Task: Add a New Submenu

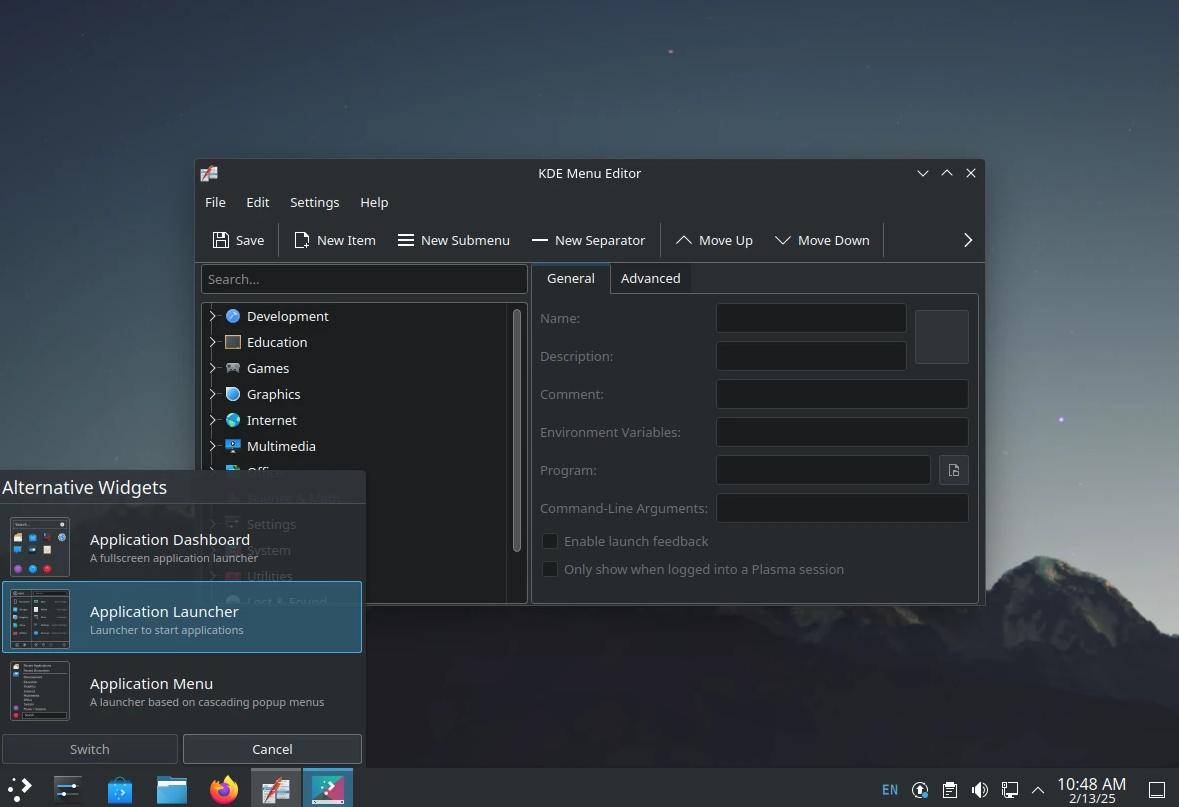Action: coord(453,240)
